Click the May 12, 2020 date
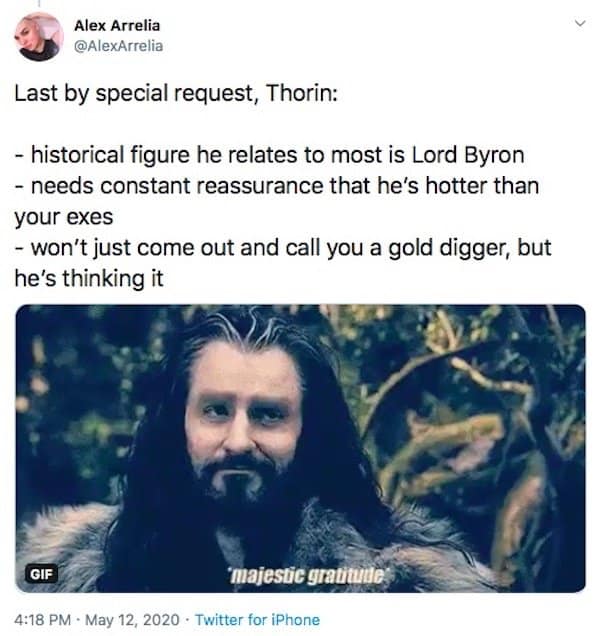Image resolution: width=600 pixels, height=636 pixels. point(132,620)
